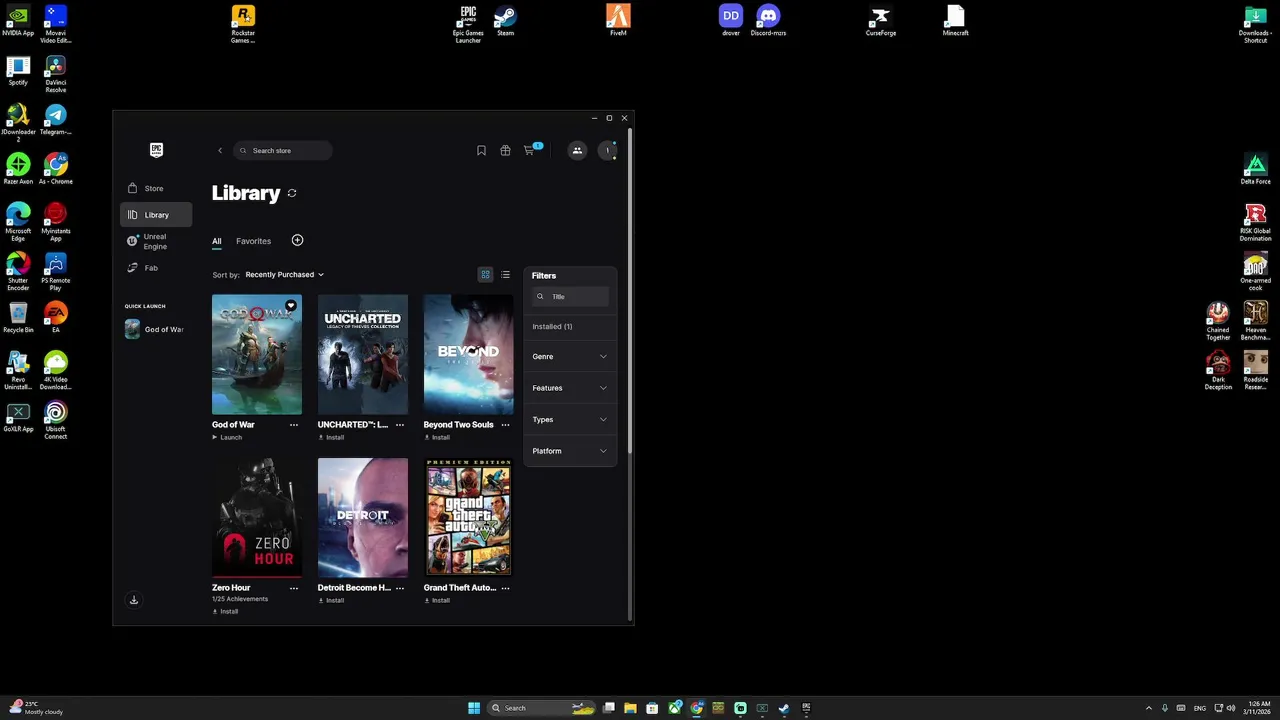
Task: Install Beyond Two Souls
Action: 437,437
